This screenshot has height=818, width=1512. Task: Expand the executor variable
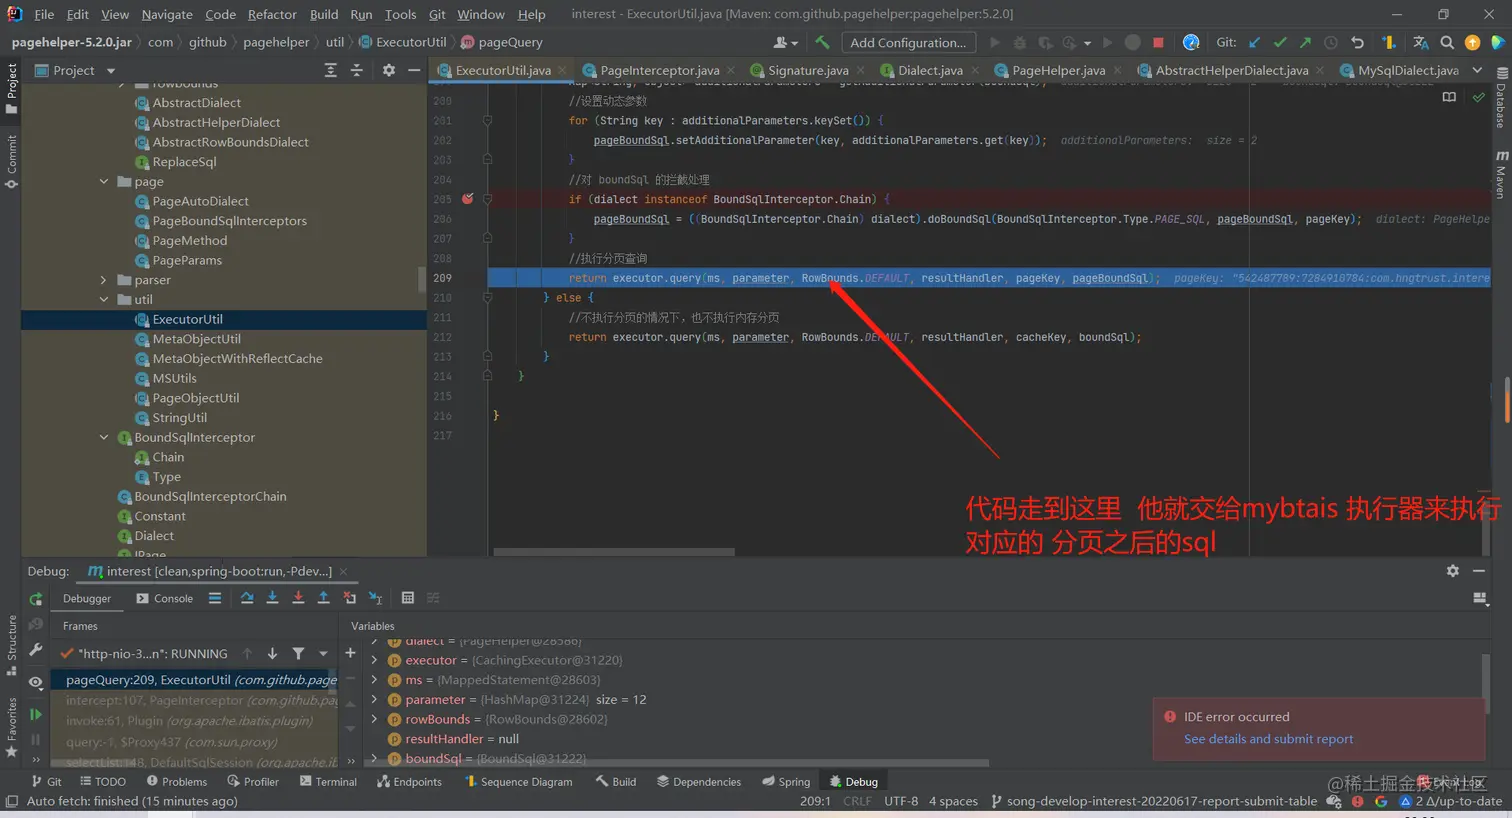click(374, 660)
